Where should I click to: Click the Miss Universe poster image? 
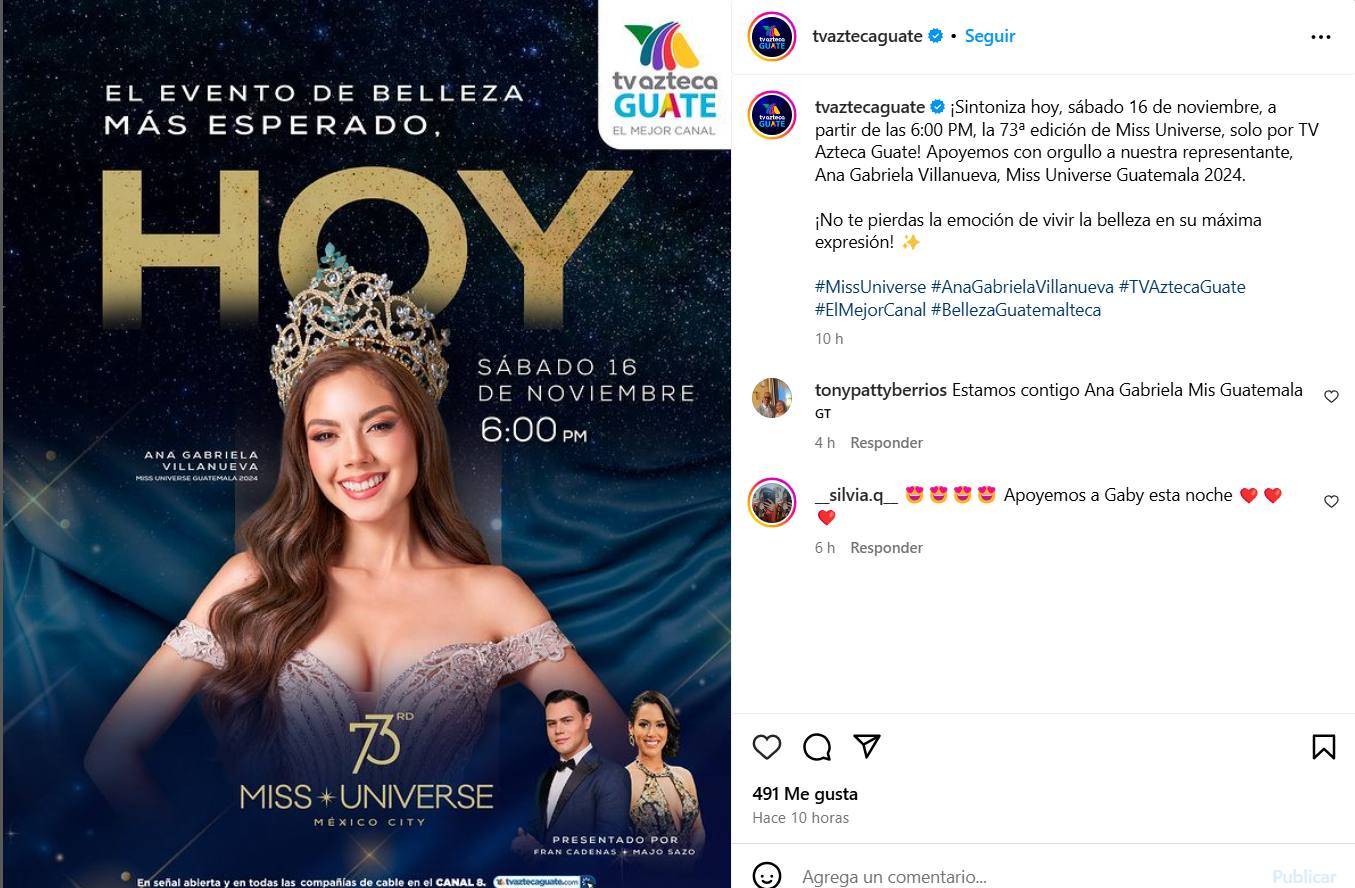point(366,444)
